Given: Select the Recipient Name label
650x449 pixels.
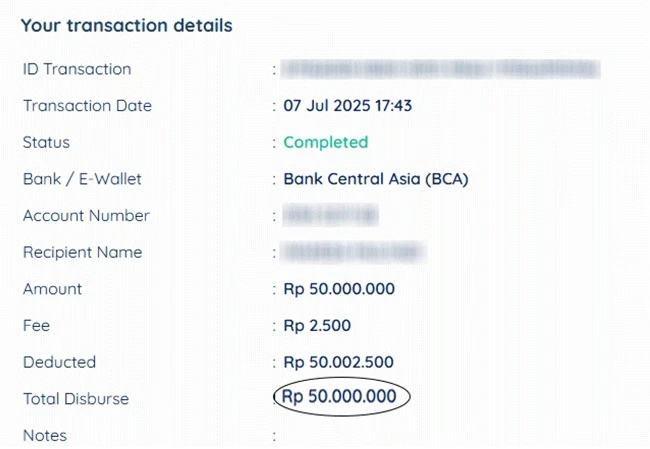Looking at the screenshot, I should [x=82, y=252].
